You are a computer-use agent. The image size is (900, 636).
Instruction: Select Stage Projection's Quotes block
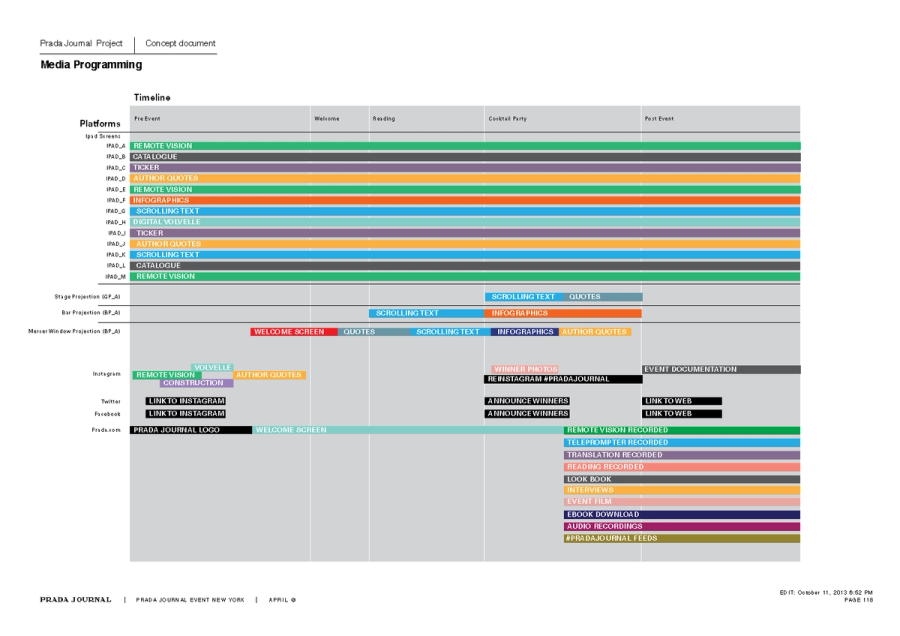(x=602, y=297)
